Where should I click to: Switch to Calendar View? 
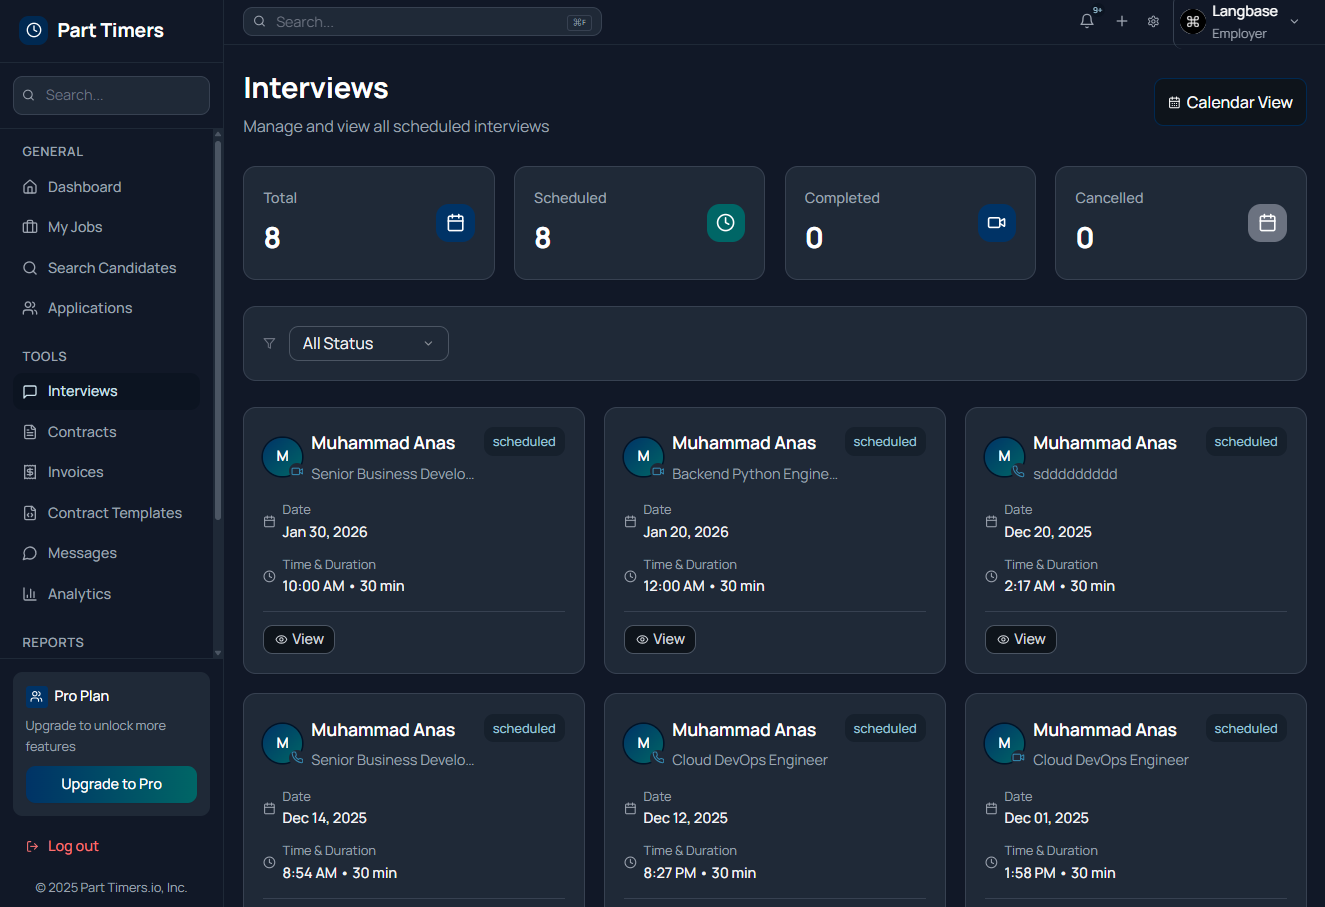click(x=1230, y=101)
